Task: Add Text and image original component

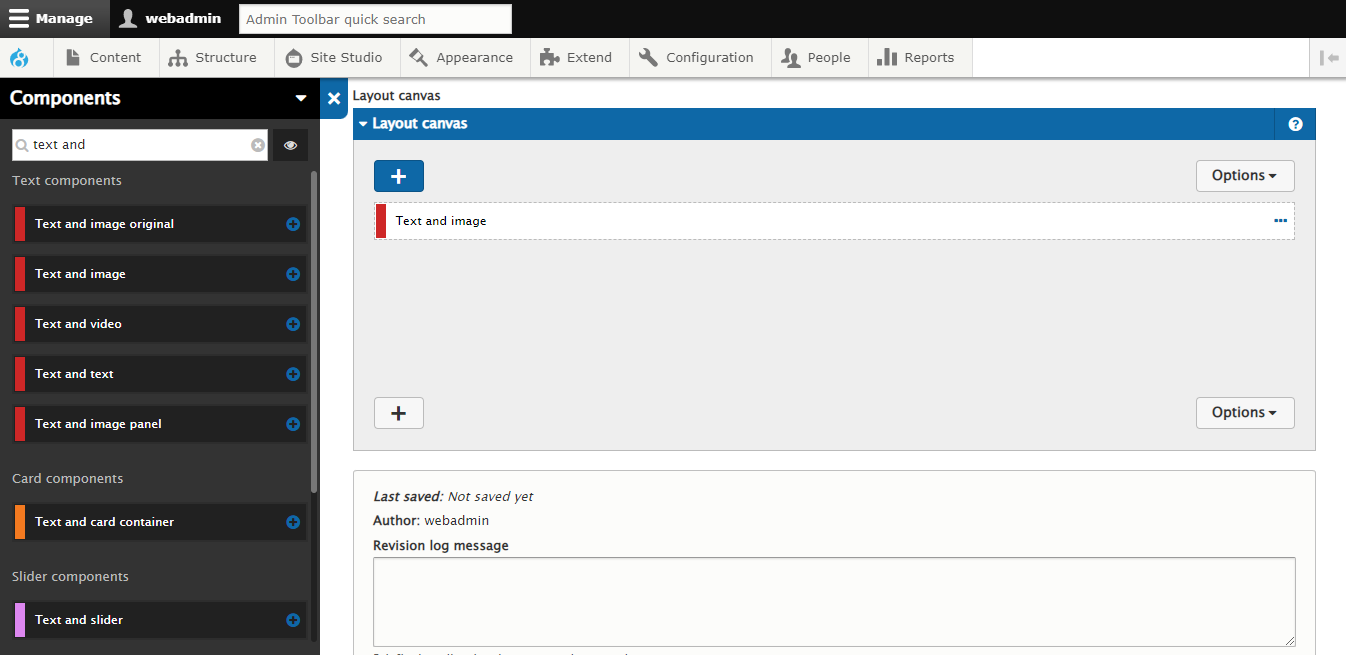Action: click(293, 224)
